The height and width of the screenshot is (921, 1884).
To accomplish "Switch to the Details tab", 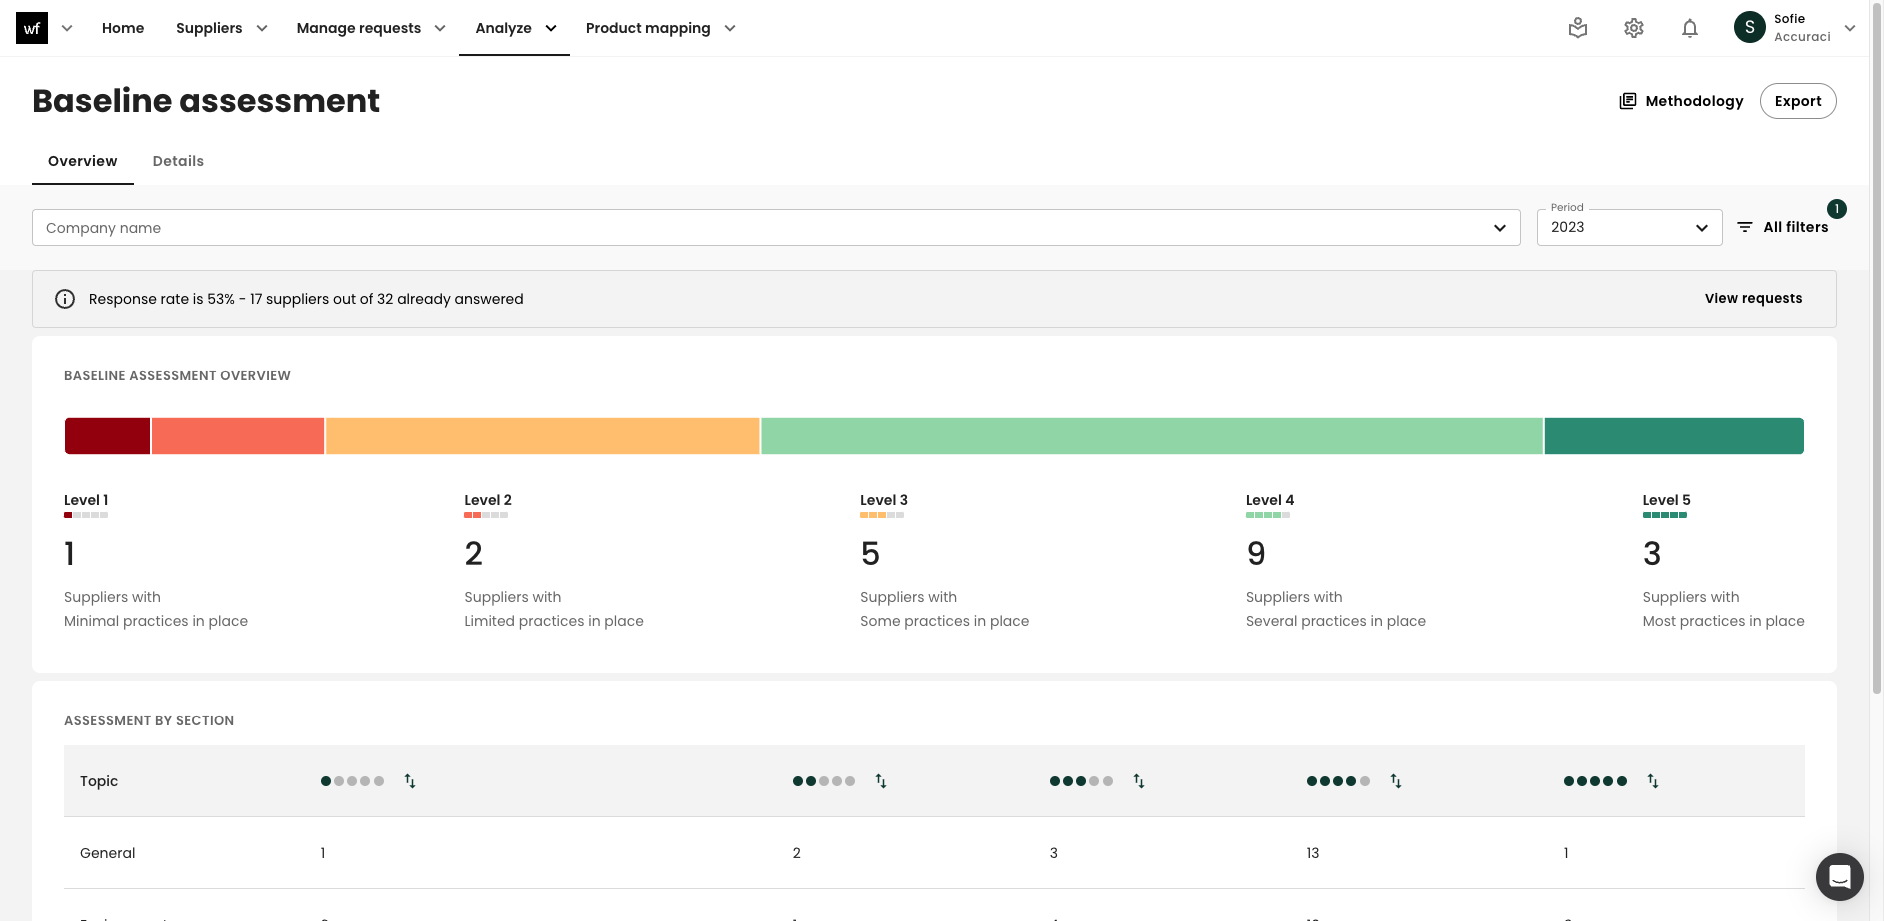I will [x=178, y=161].
